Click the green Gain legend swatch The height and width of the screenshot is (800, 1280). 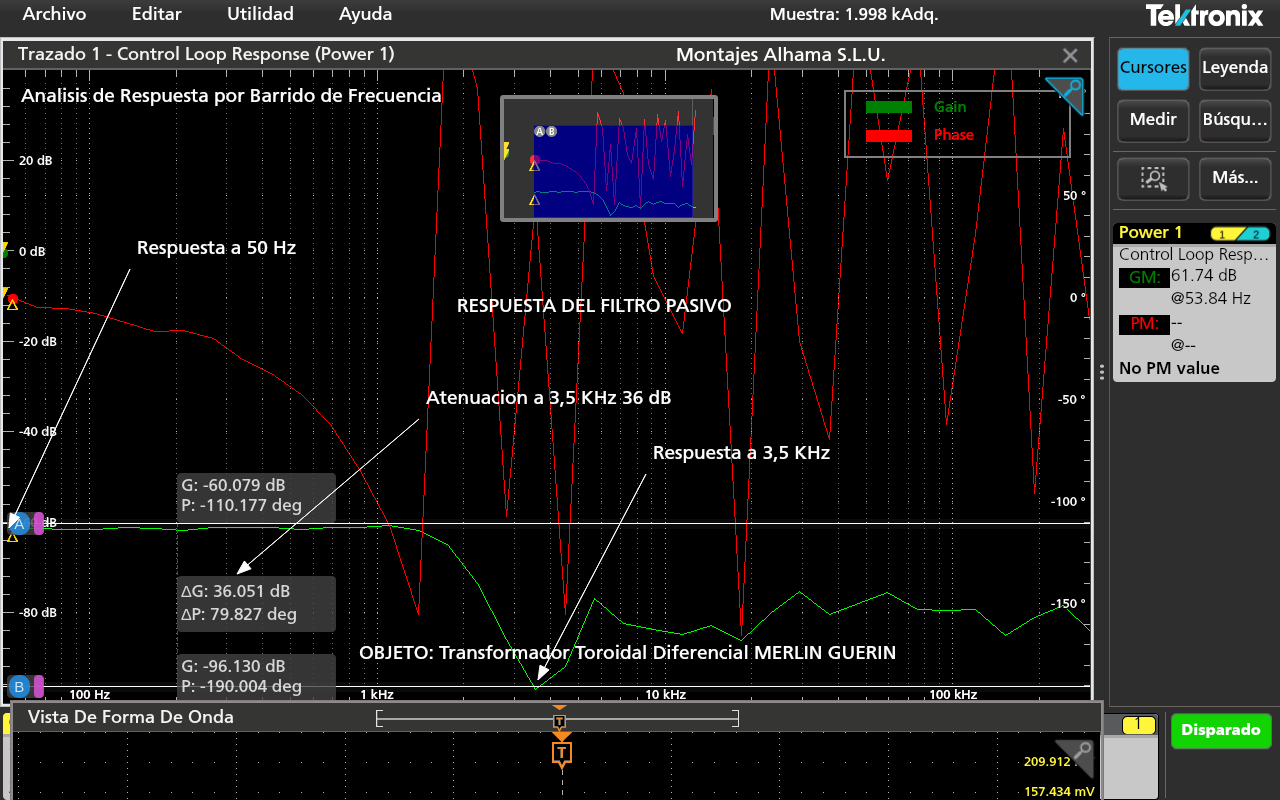888,107
